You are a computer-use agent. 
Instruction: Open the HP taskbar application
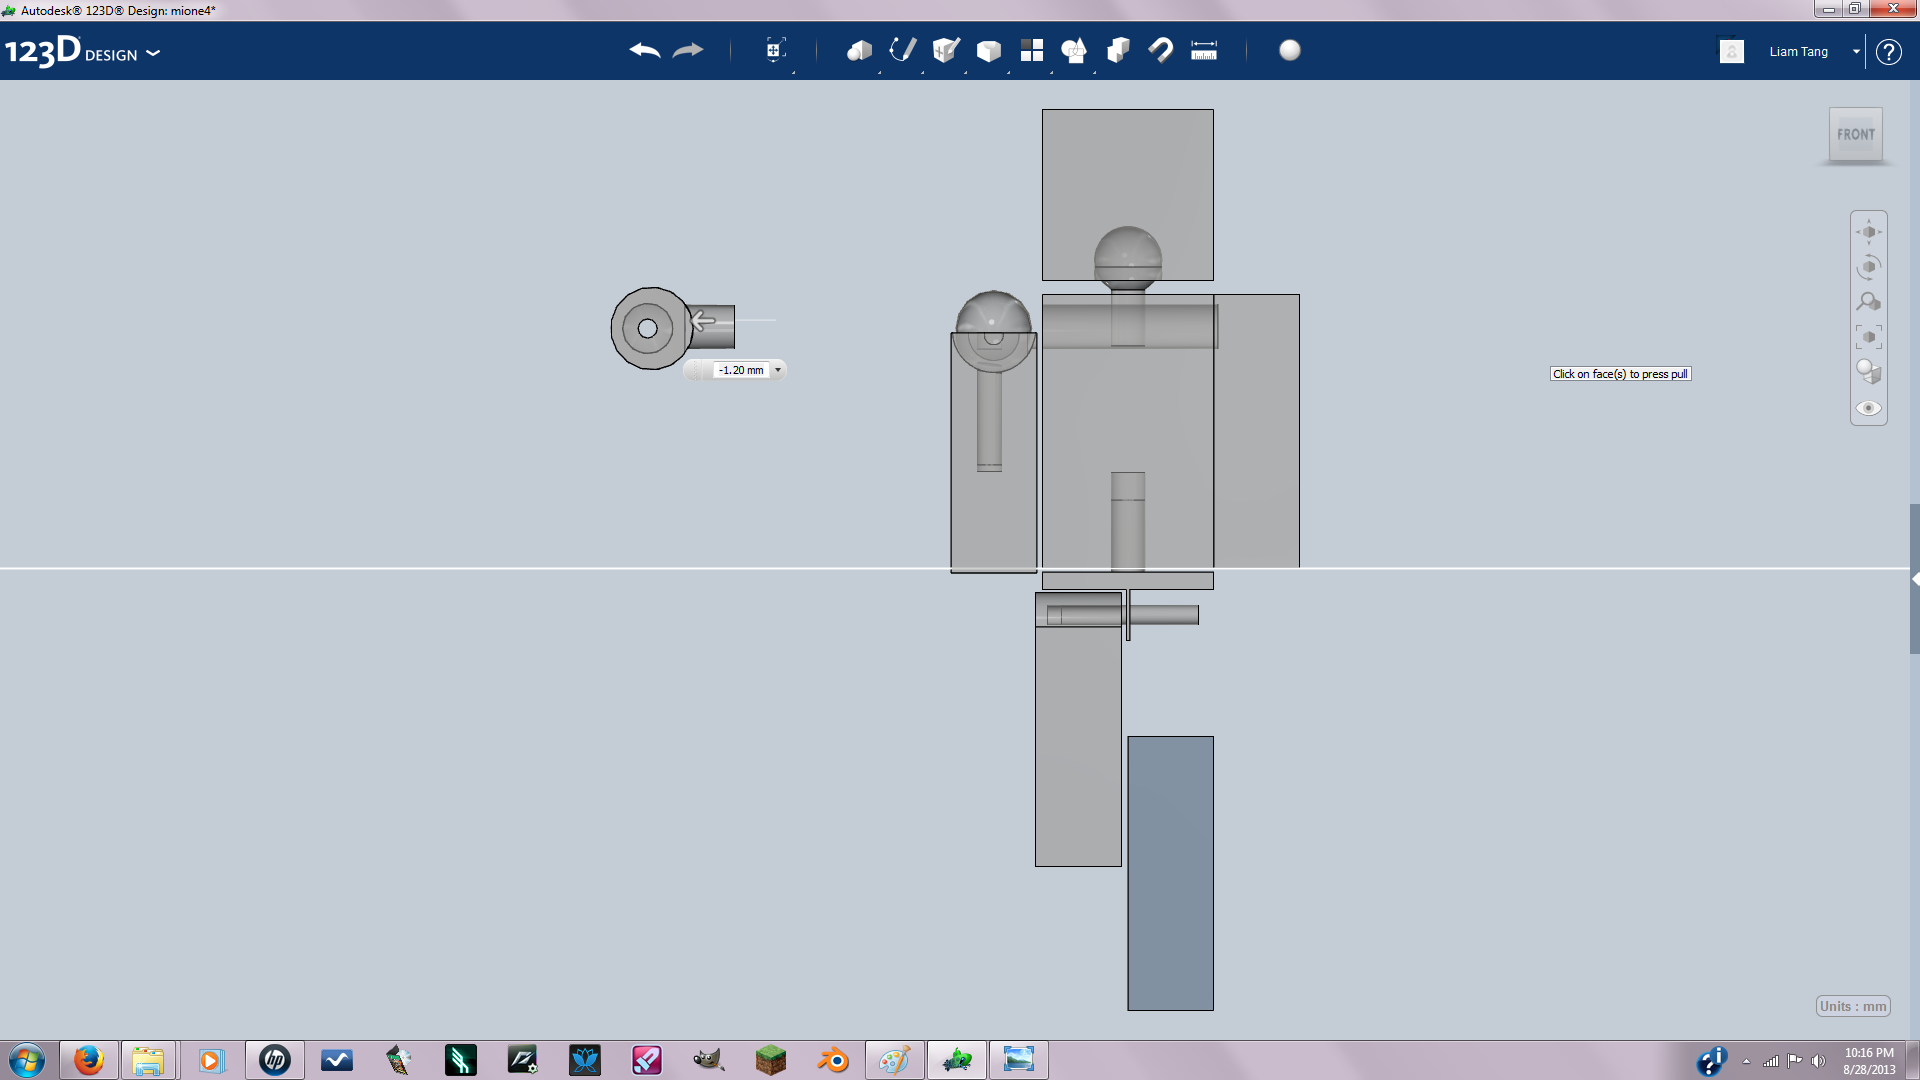coord(274,1060)
